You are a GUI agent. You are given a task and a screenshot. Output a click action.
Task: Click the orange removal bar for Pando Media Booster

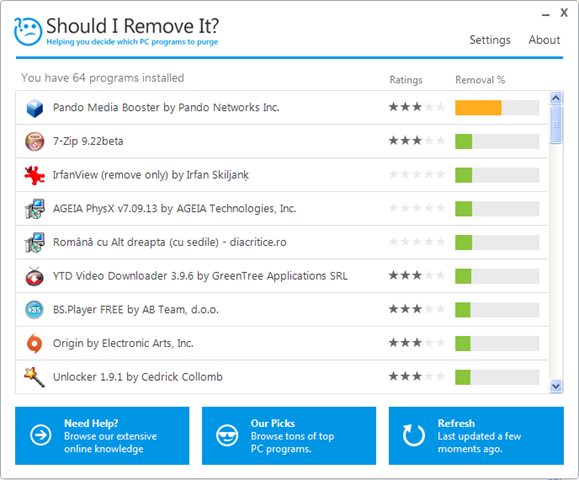[x=478, y=108]
